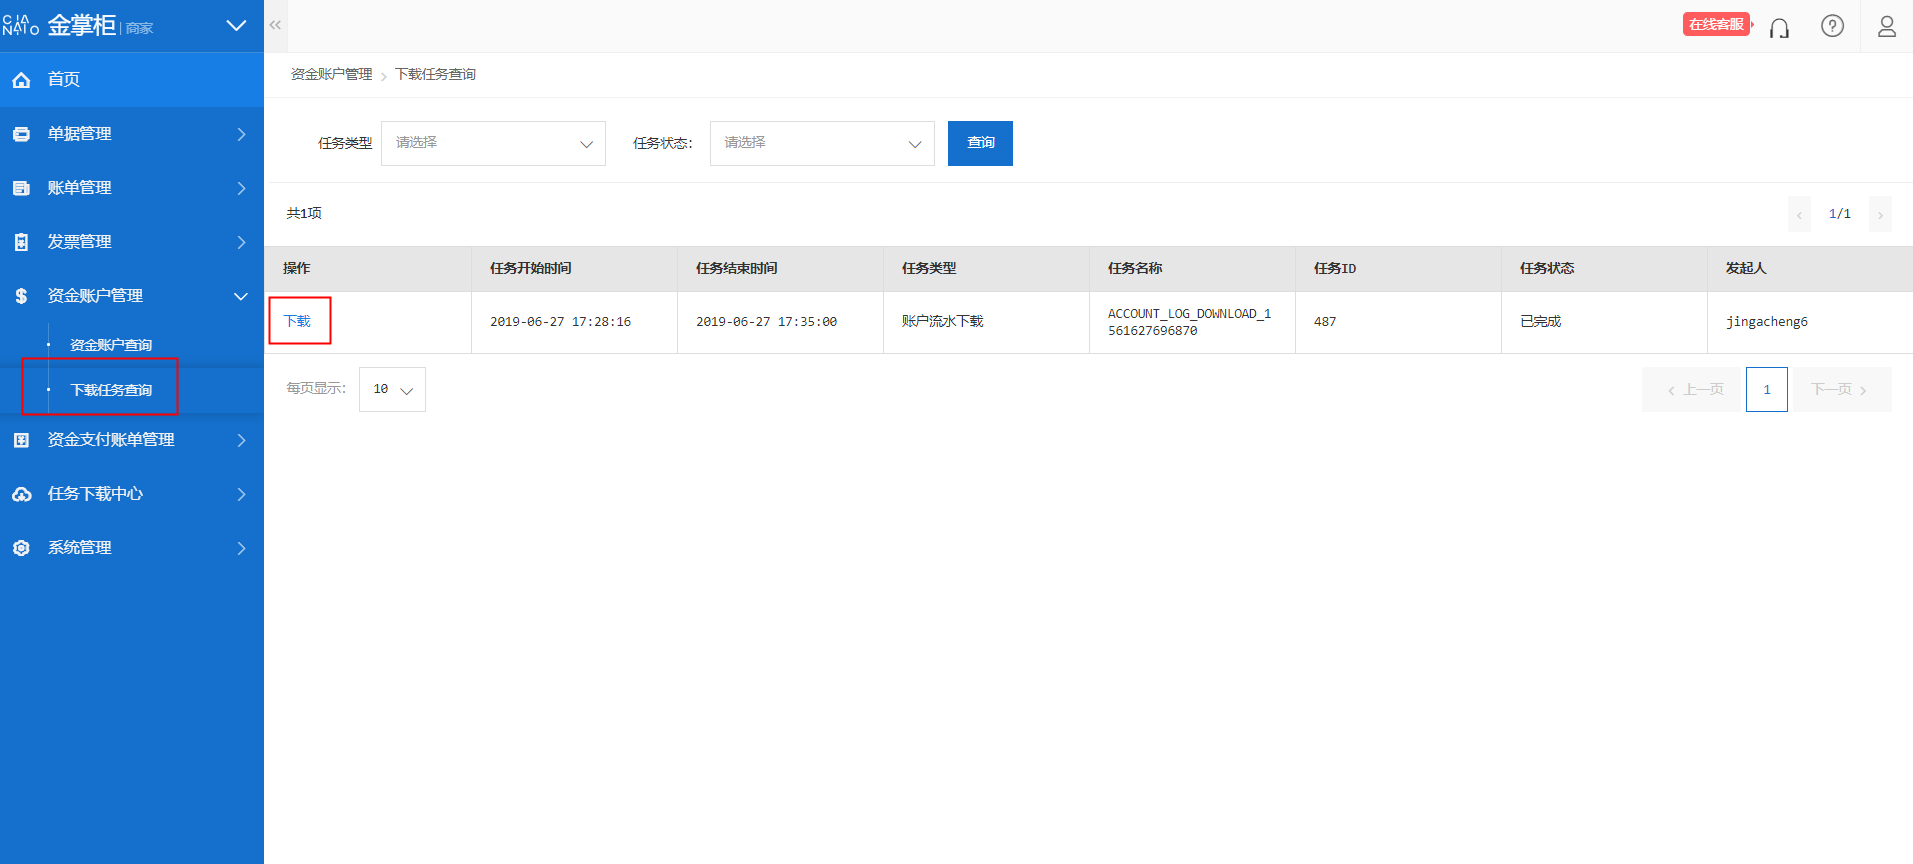Click the 下载任务查询 breadcrumb
Screen dimensions: 1913x864
(435, 74)
